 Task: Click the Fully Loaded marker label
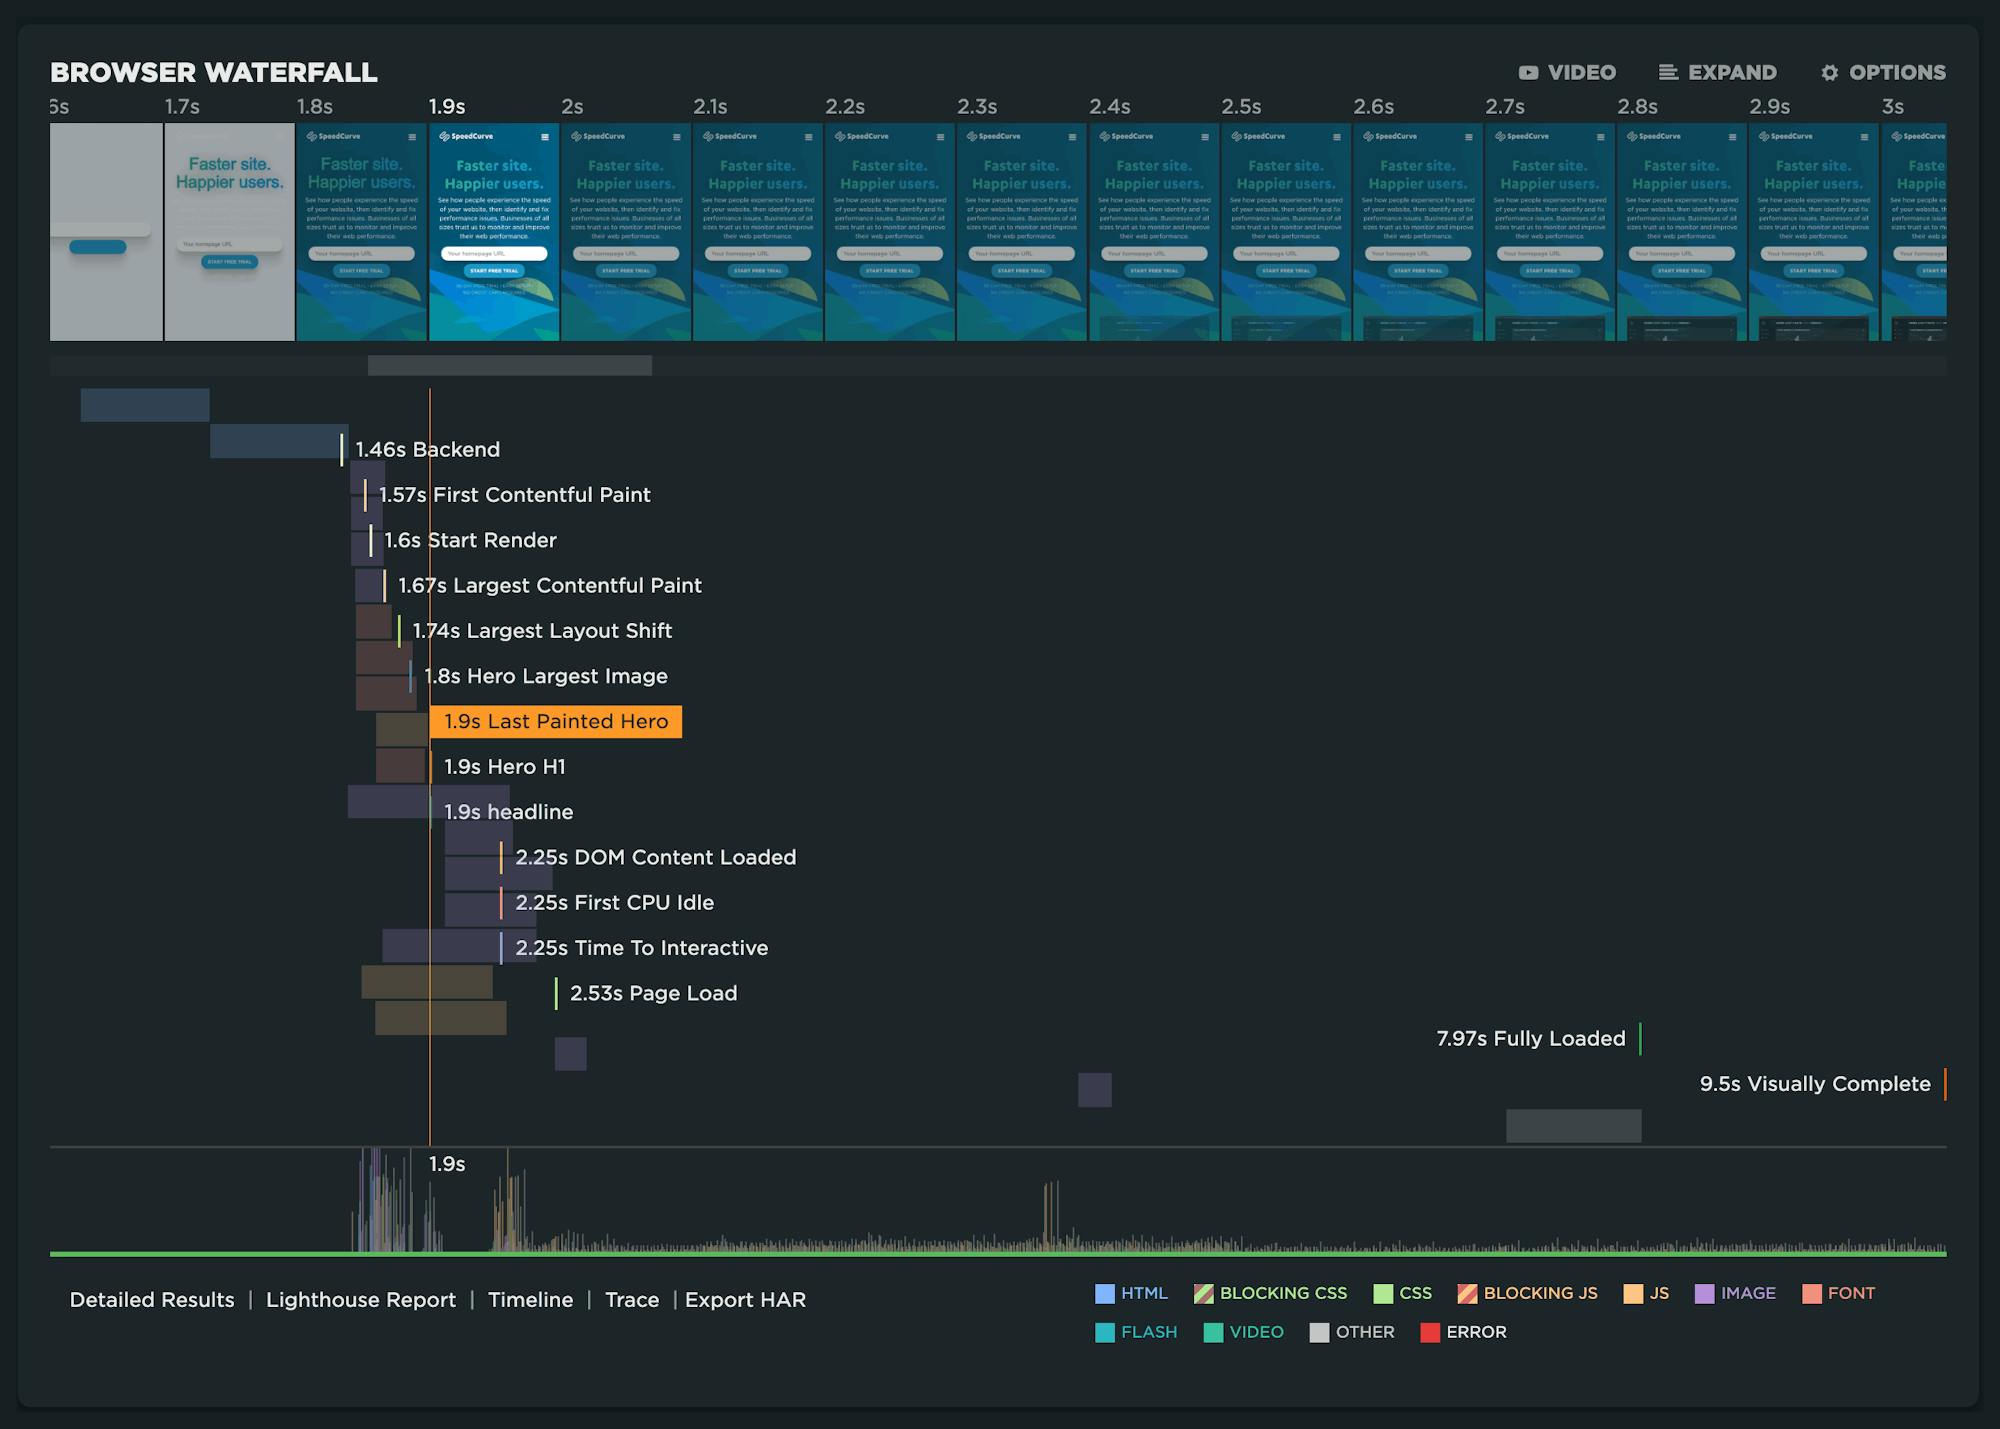(1530, 1039)
